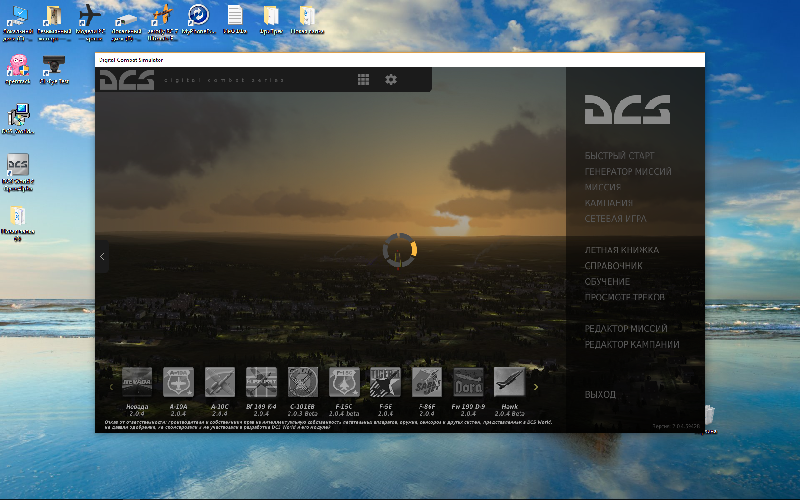Select the Hawk module icon
Screen dimensions: 800x500
[x=509, y=382]
